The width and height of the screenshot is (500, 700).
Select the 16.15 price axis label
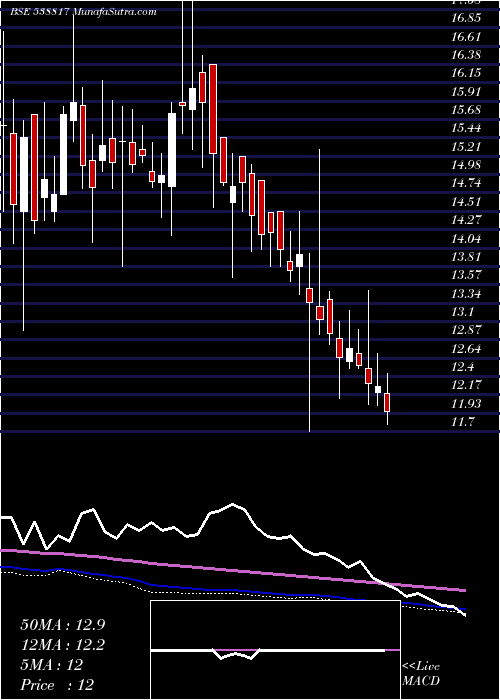pyautogui.click(x=467, y=73)
